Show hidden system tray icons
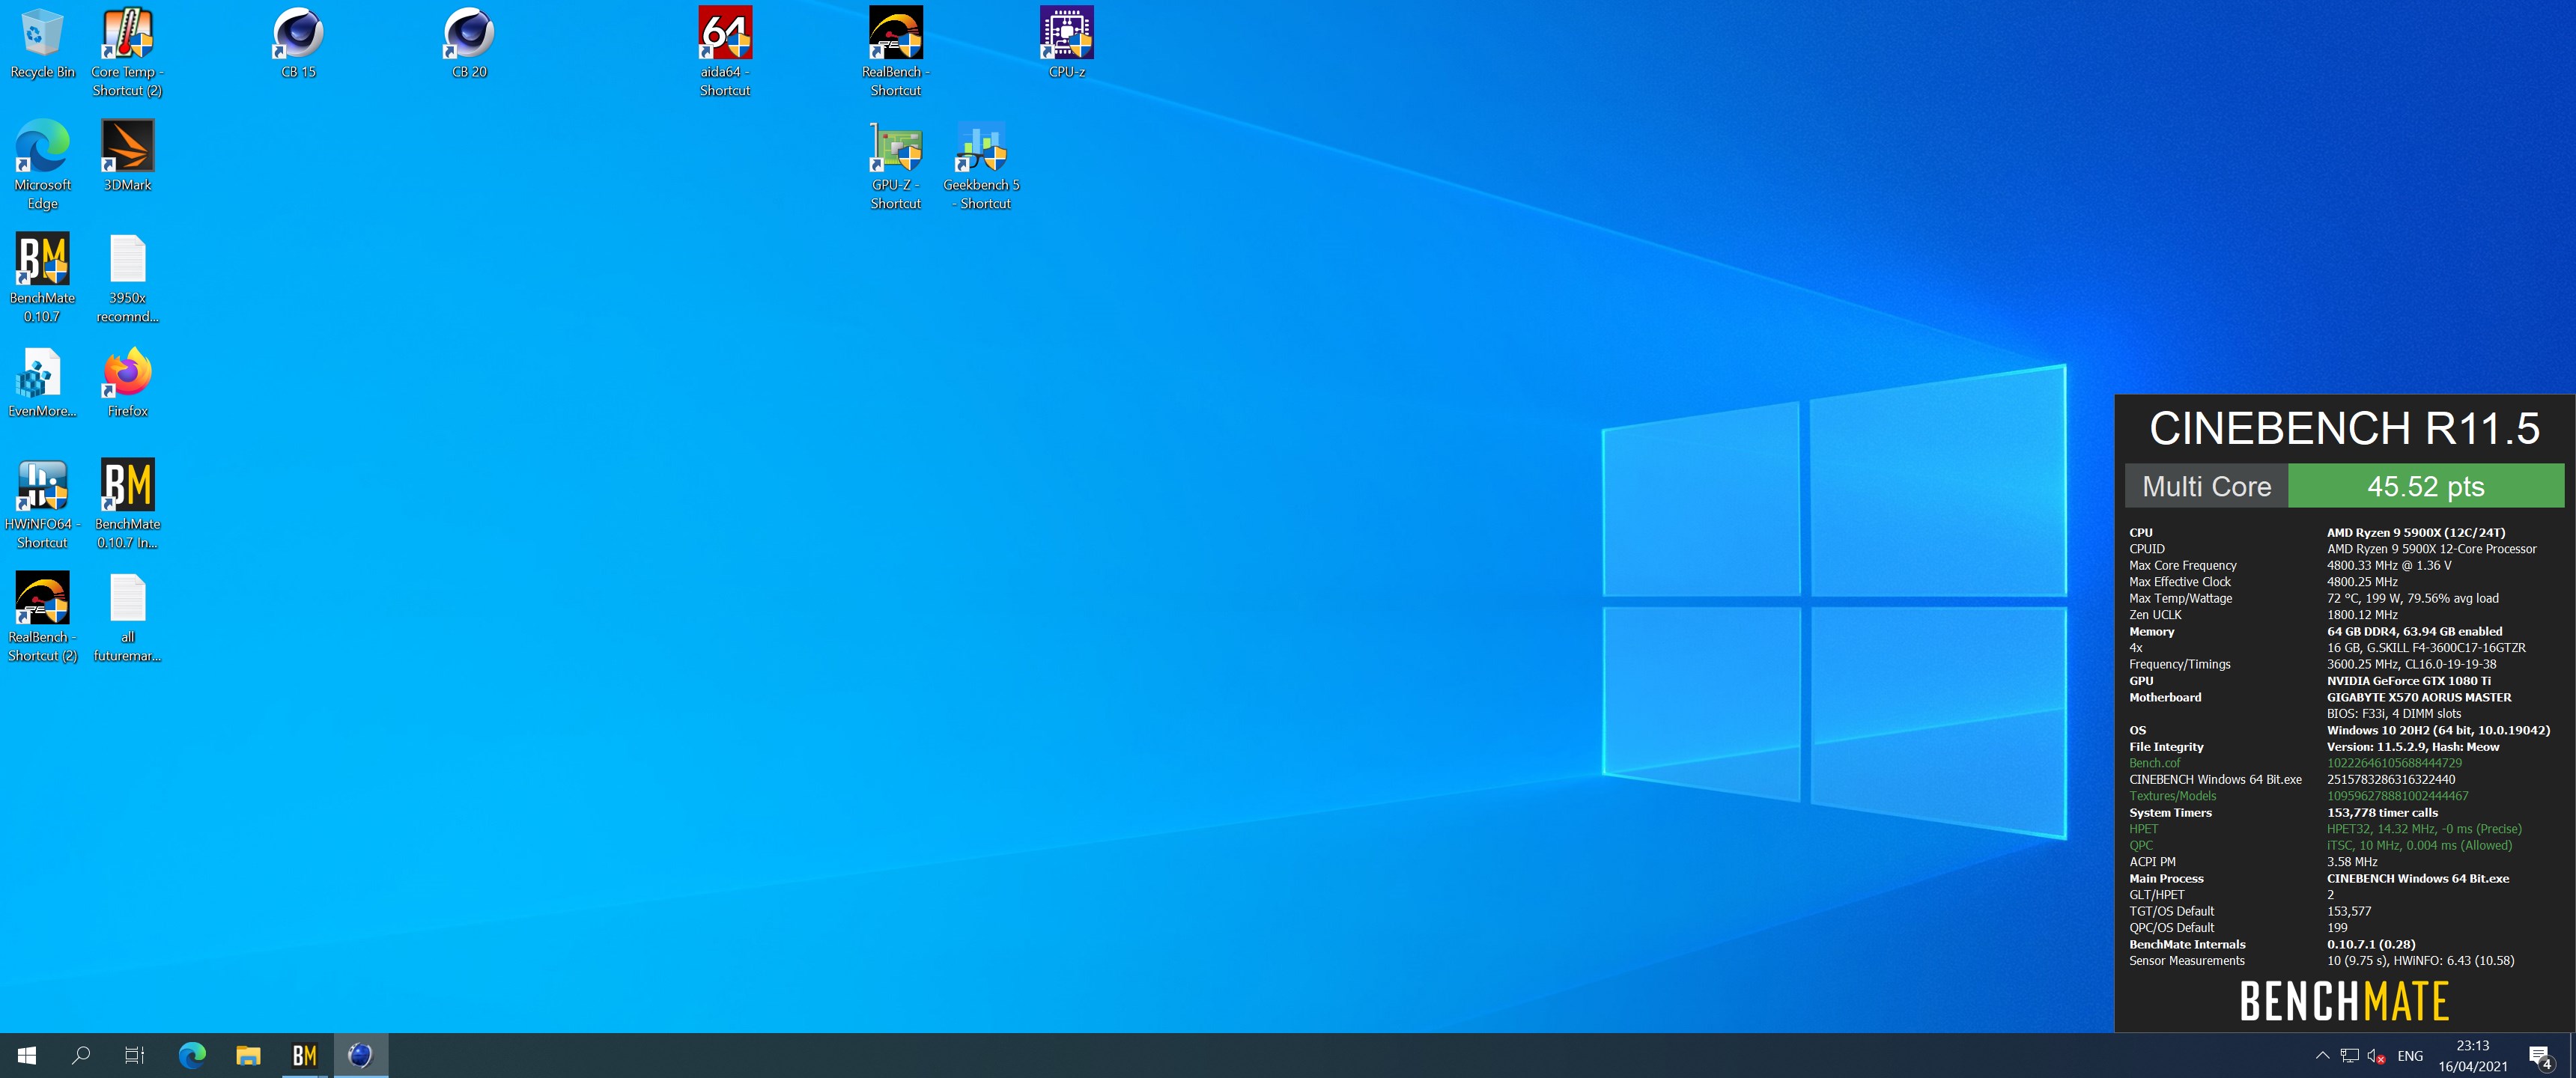Image resolution: width=2576 pixels, height=1078 pixels. (x=2322, y=1055)
